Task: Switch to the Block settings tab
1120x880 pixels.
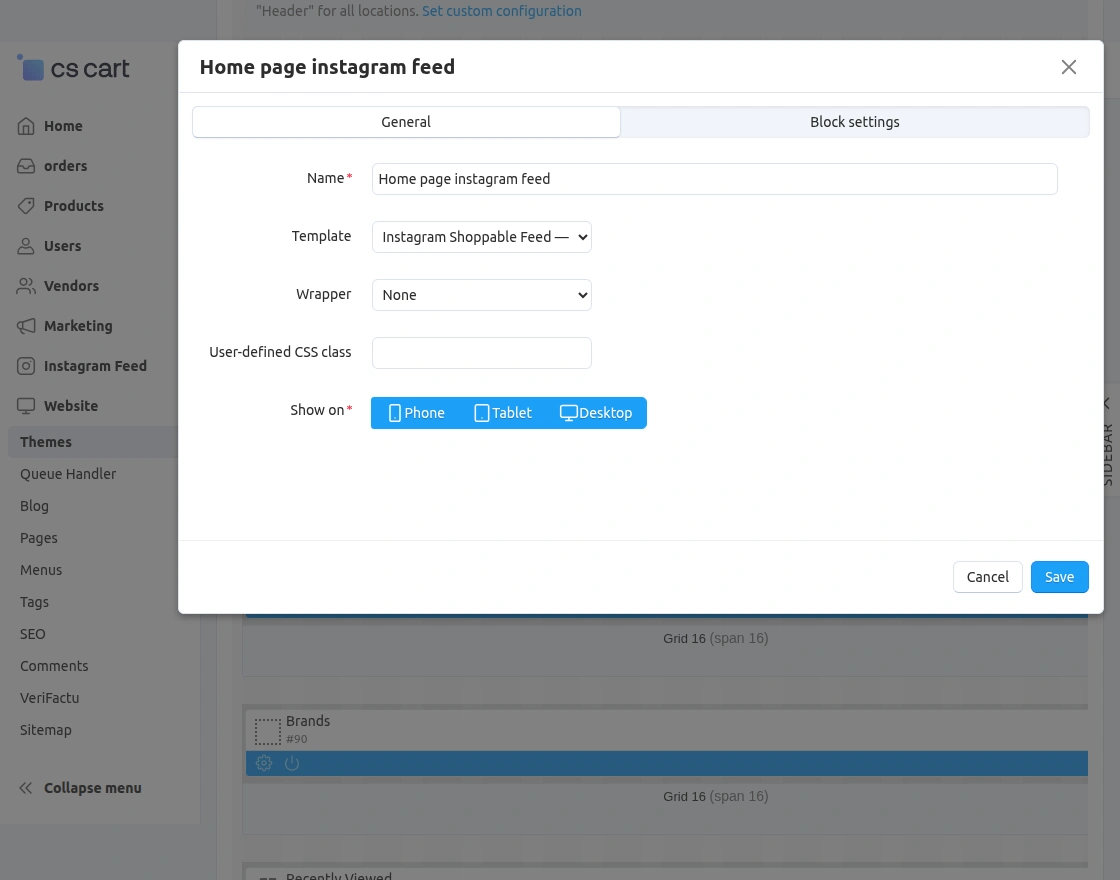Action: coord(854,122)
